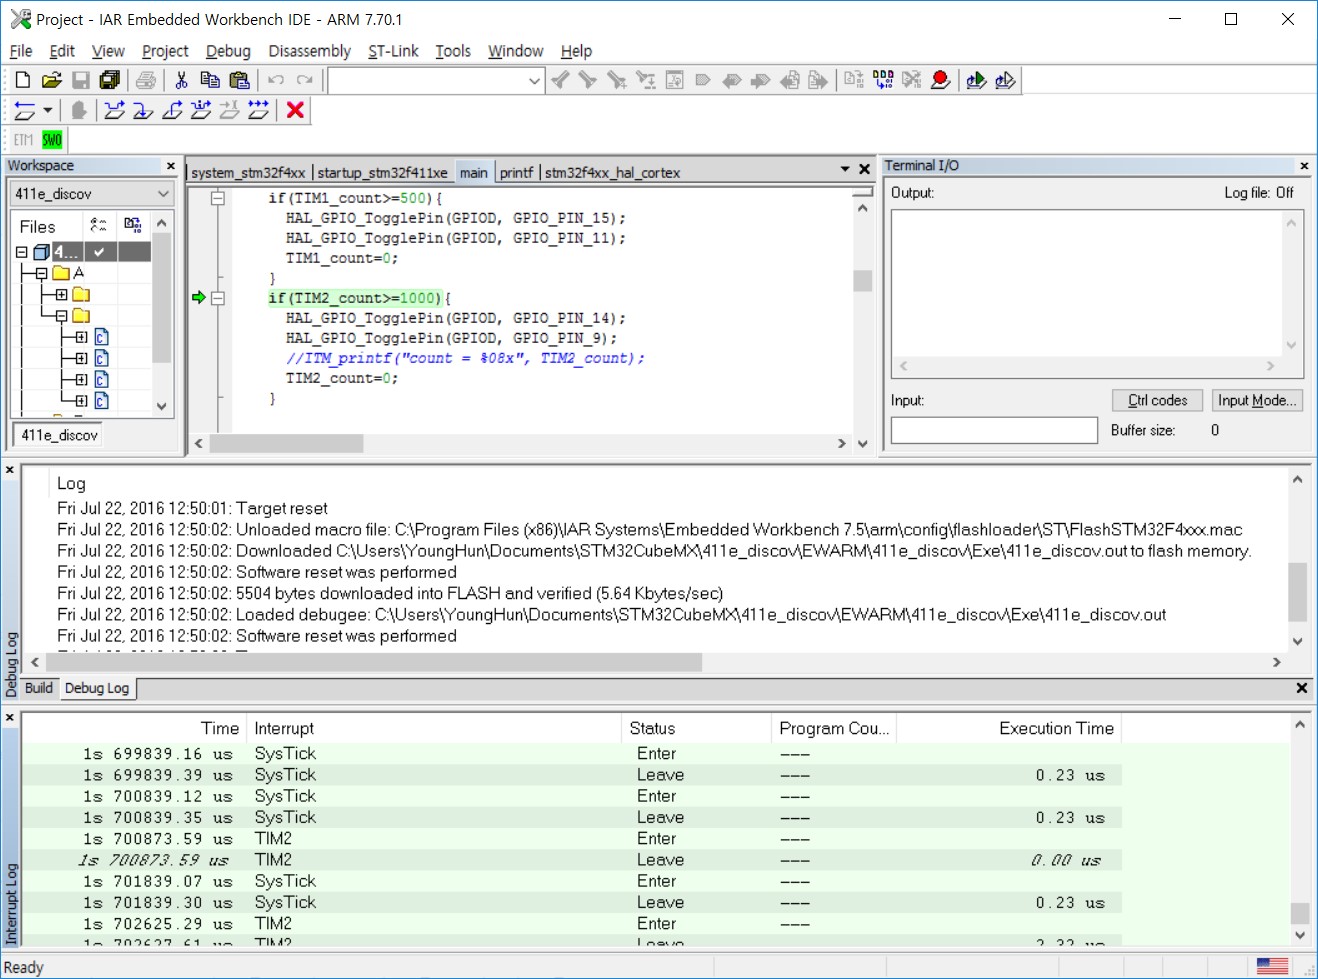This screenshot has height=979, width=1318.
Task: Click the Open file folder icon
Action: pos(52,80)
